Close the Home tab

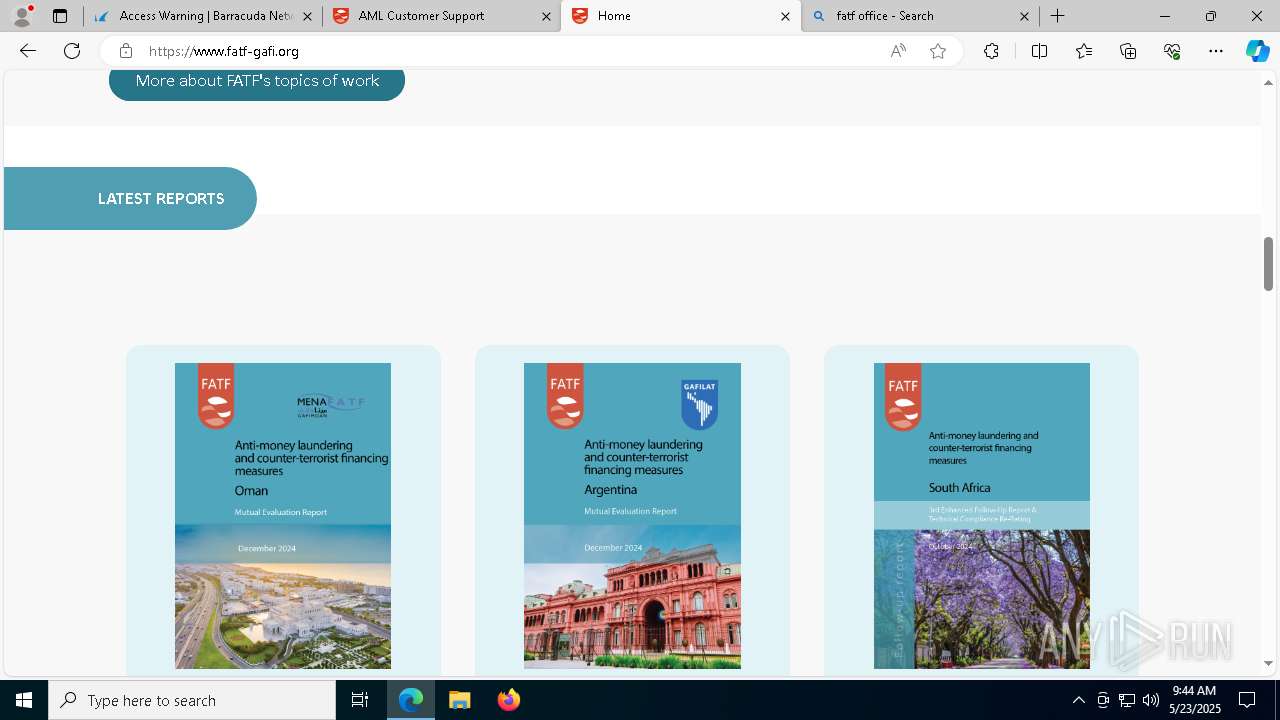(785, 16)
